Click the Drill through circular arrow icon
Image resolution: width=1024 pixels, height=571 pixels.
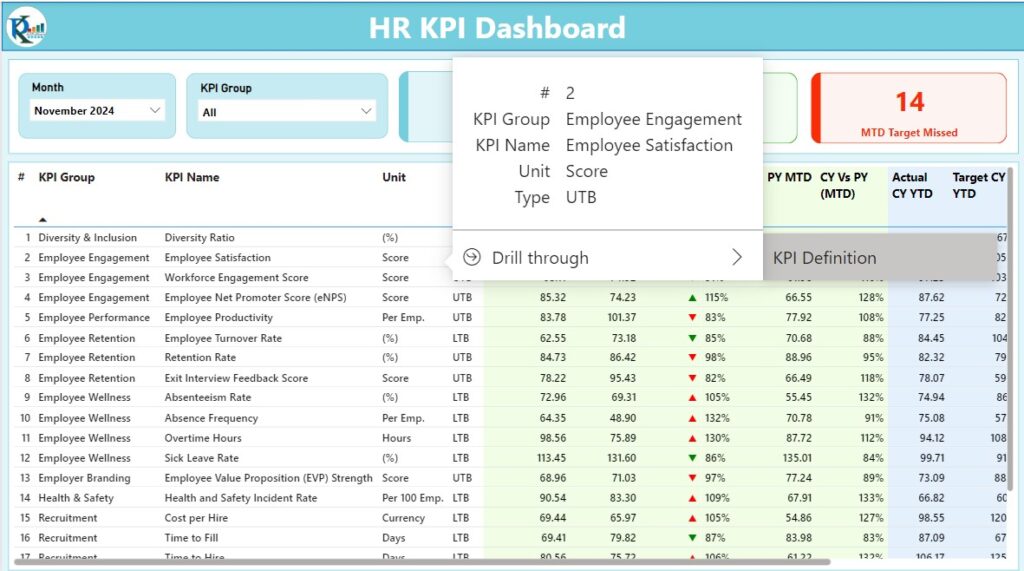472,257
